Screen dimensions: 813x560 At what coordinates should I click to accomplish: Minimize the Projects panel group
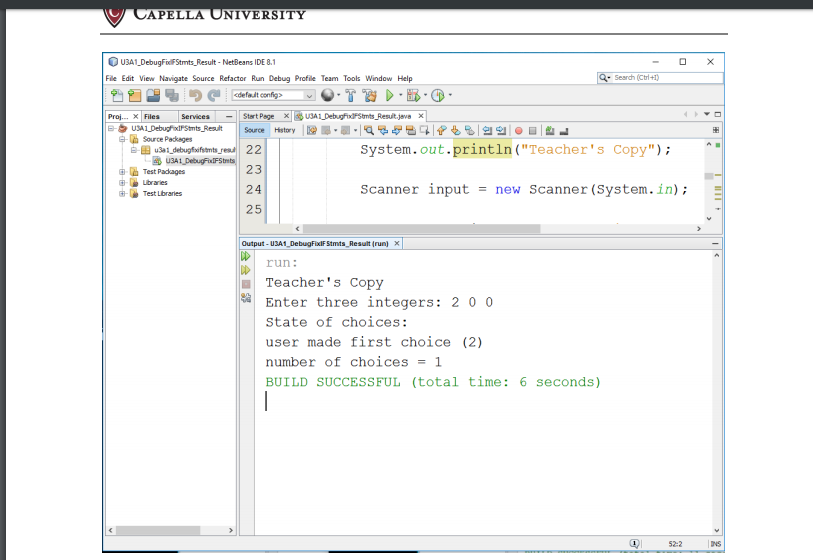(229, 117)
